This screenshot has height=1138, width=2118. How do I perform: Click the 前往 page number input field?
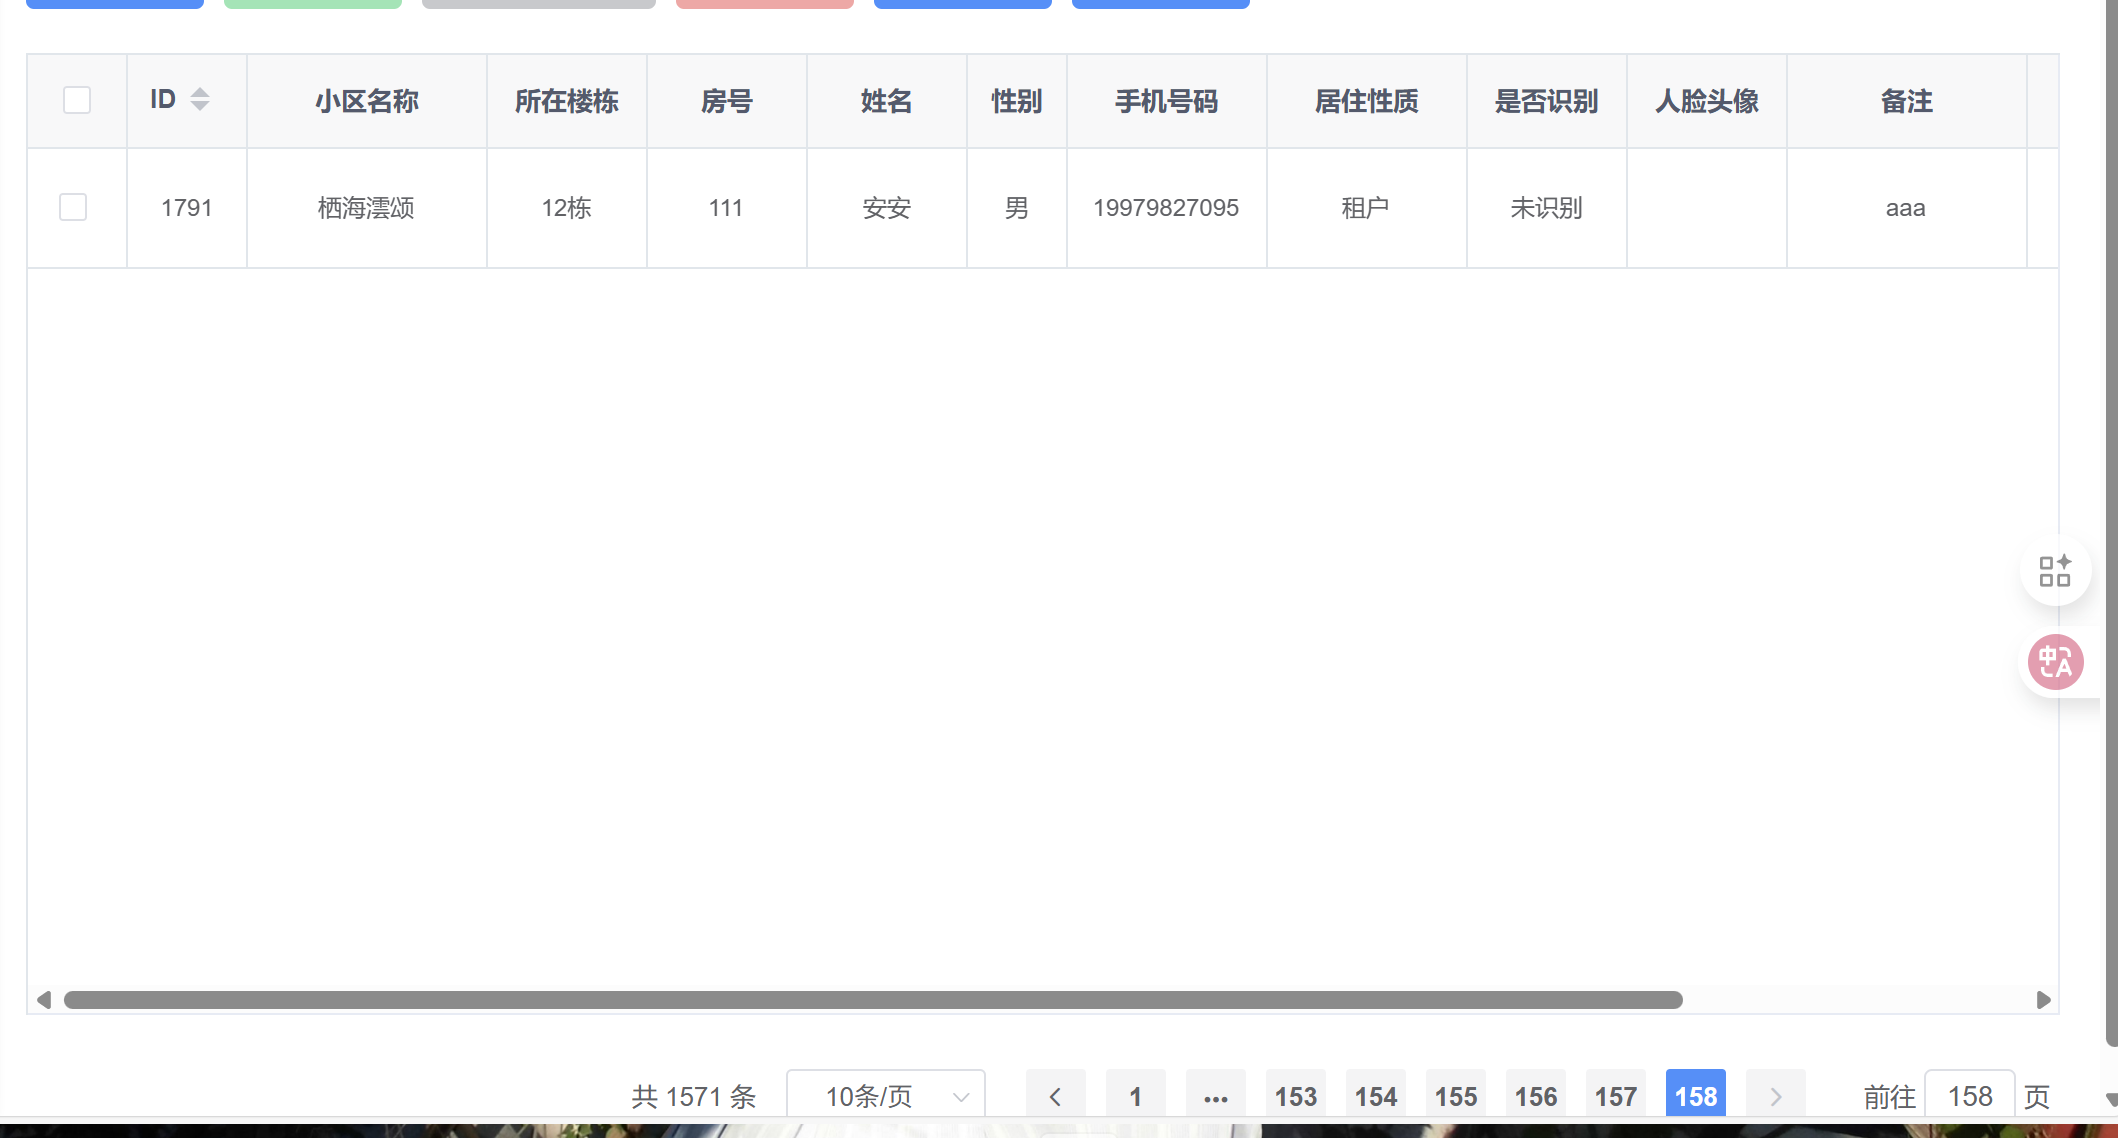[1969, 1096]
